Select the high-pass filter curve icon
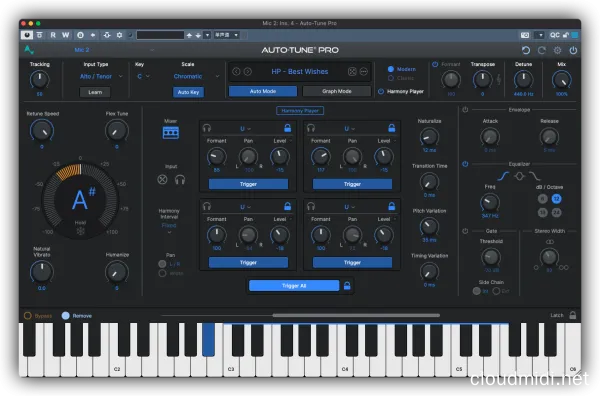This screenshot has height=396, width=600. 503,176
